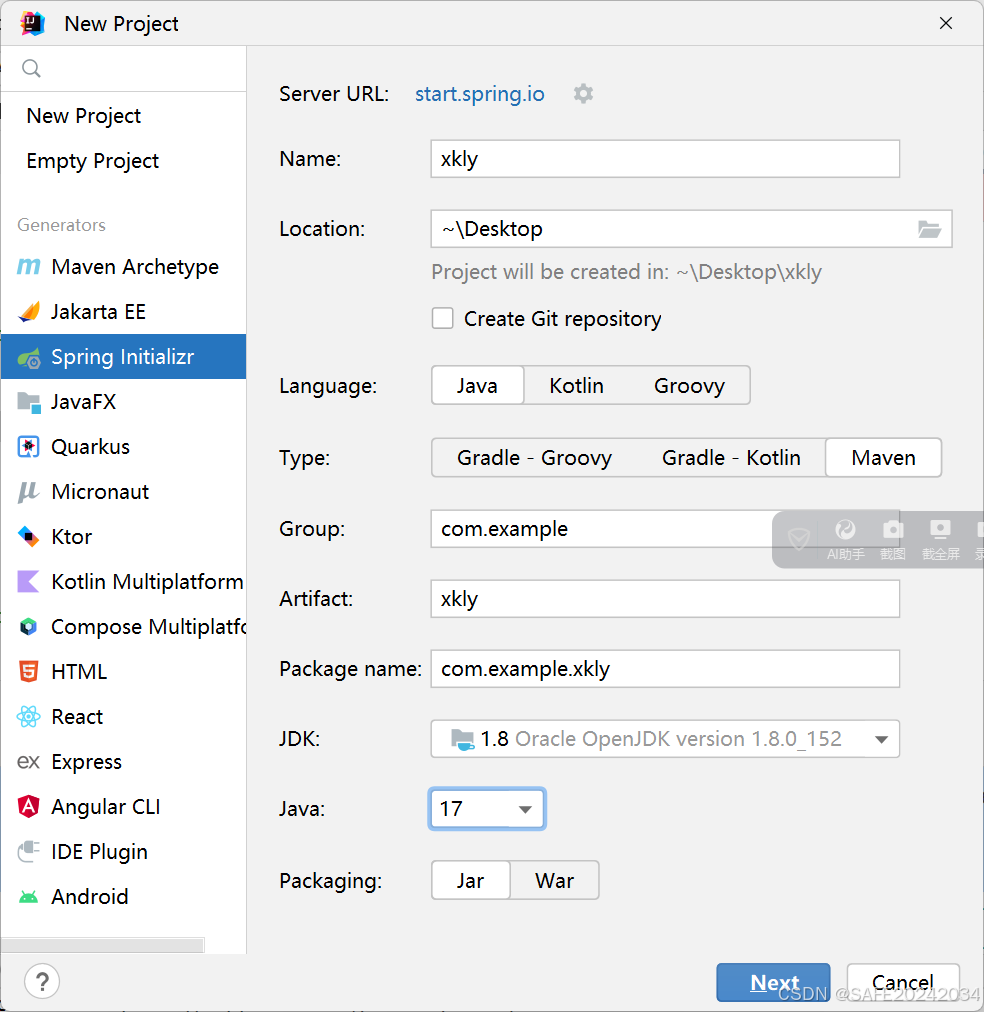Select Kotlin as the project language
This screenshot has width=984, height=1012.
(x=576, y=385)
